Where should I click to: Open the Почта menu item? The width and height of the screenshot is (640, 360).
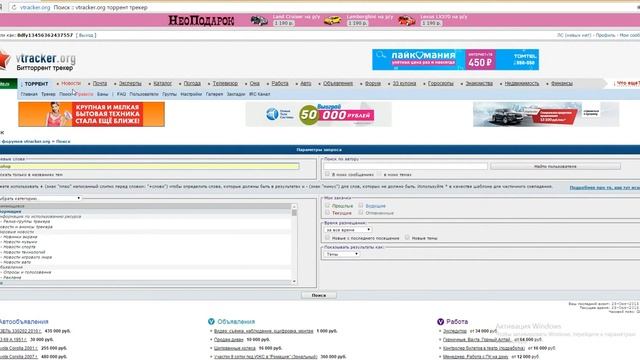[100, 83]
